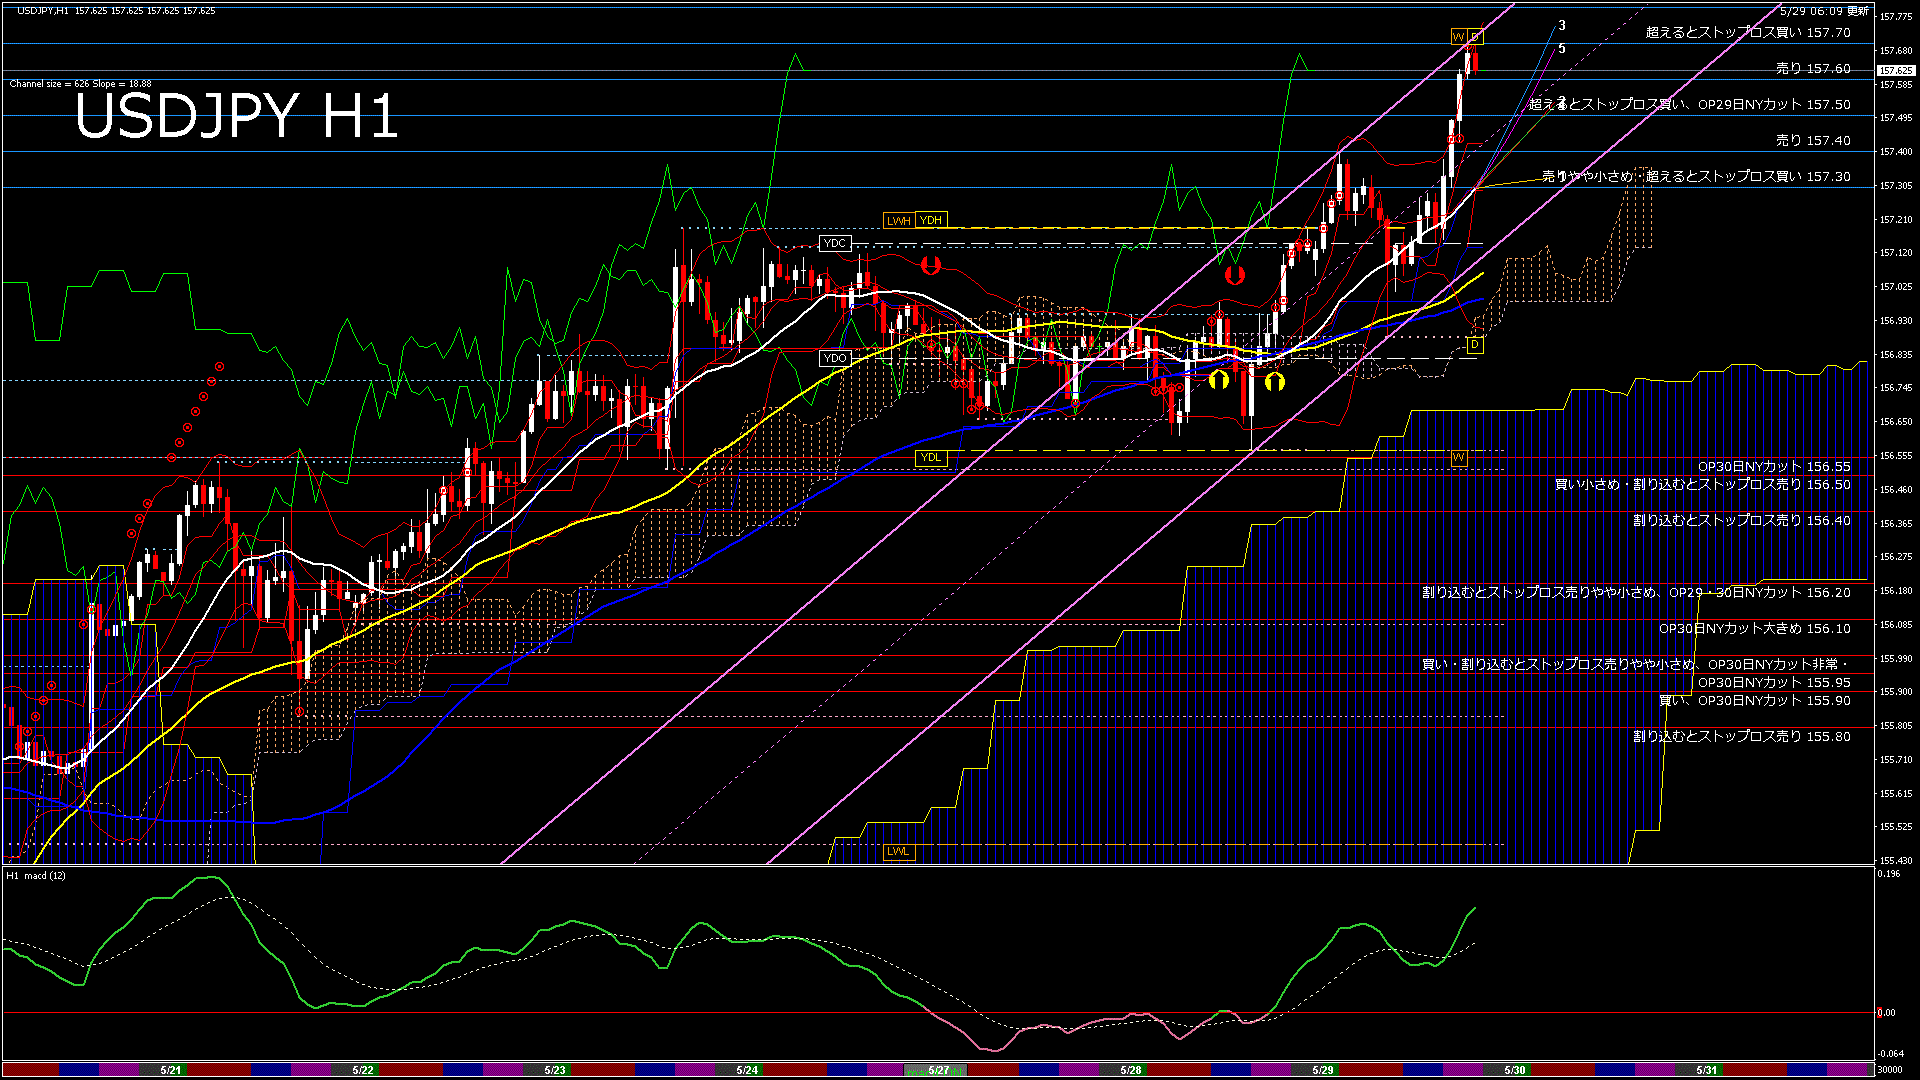The width and height of the screenshot is (1920, 1080).
Task: Click the 'OP30日NYカット 155.95' annotation
Action: pos(1774,683)
